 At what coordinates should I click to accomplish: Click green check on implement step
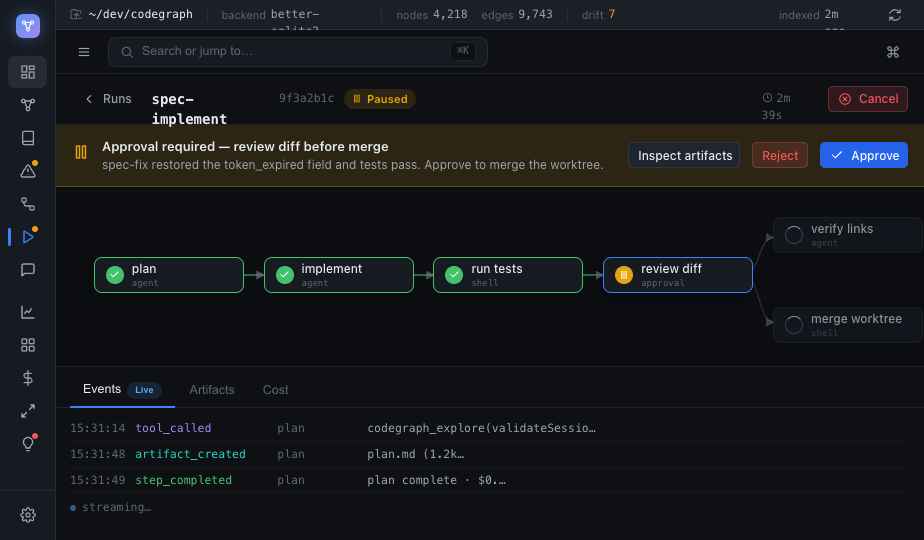285,275
